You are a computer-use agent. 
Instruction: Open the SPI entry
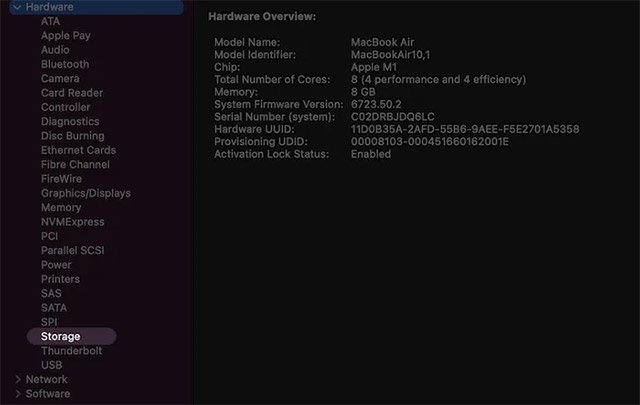click(49, 322)
